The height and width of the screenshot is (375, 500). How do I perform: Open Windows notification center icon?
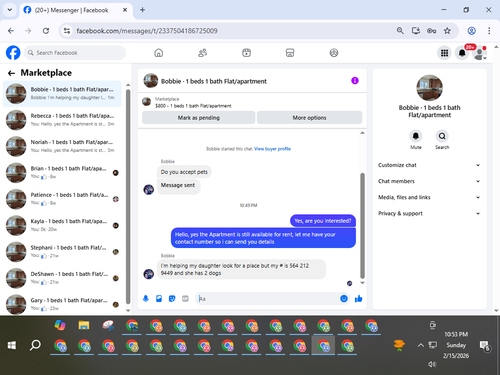[484, 345]
